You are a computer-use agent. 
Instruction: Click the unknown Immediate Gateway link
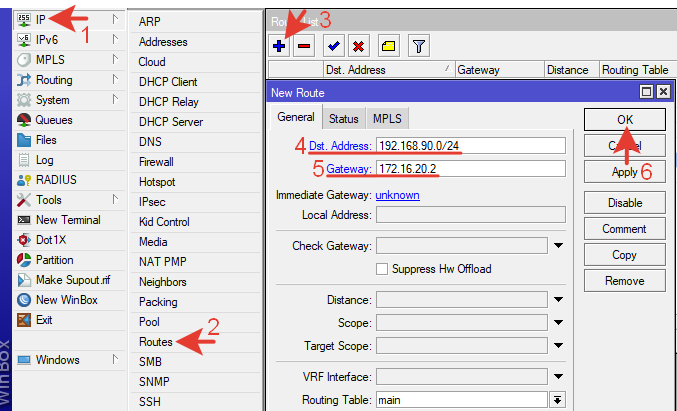[x=397, y=195]
